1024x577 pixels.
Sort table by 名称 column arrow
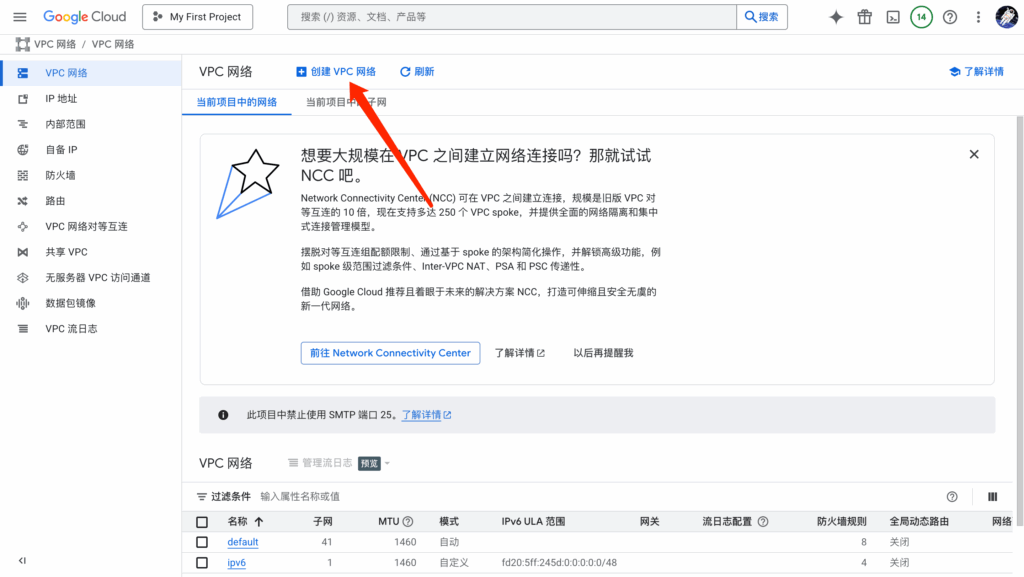259,522
